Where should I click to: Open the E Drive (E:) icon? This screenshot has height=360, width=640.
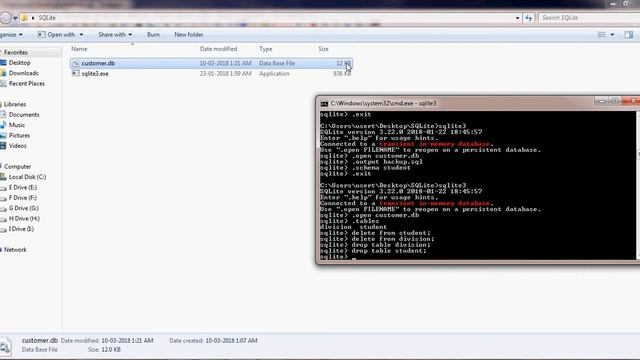click(3, 187)
